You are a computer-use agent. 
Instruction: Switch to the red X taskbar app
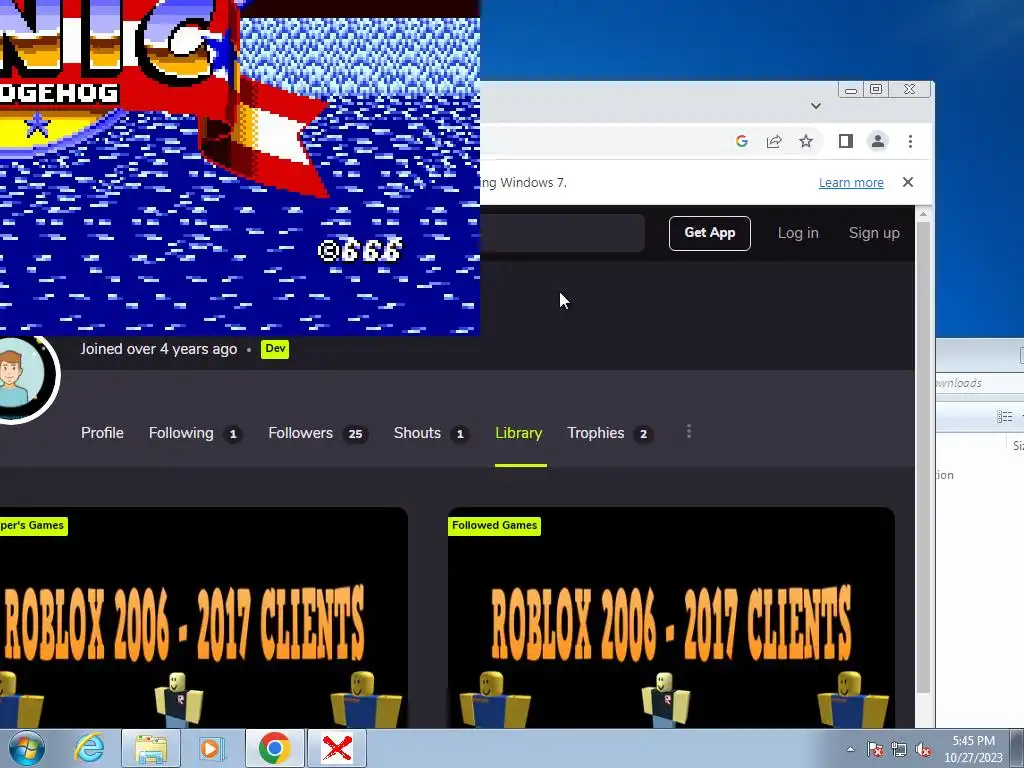point(337,748)
